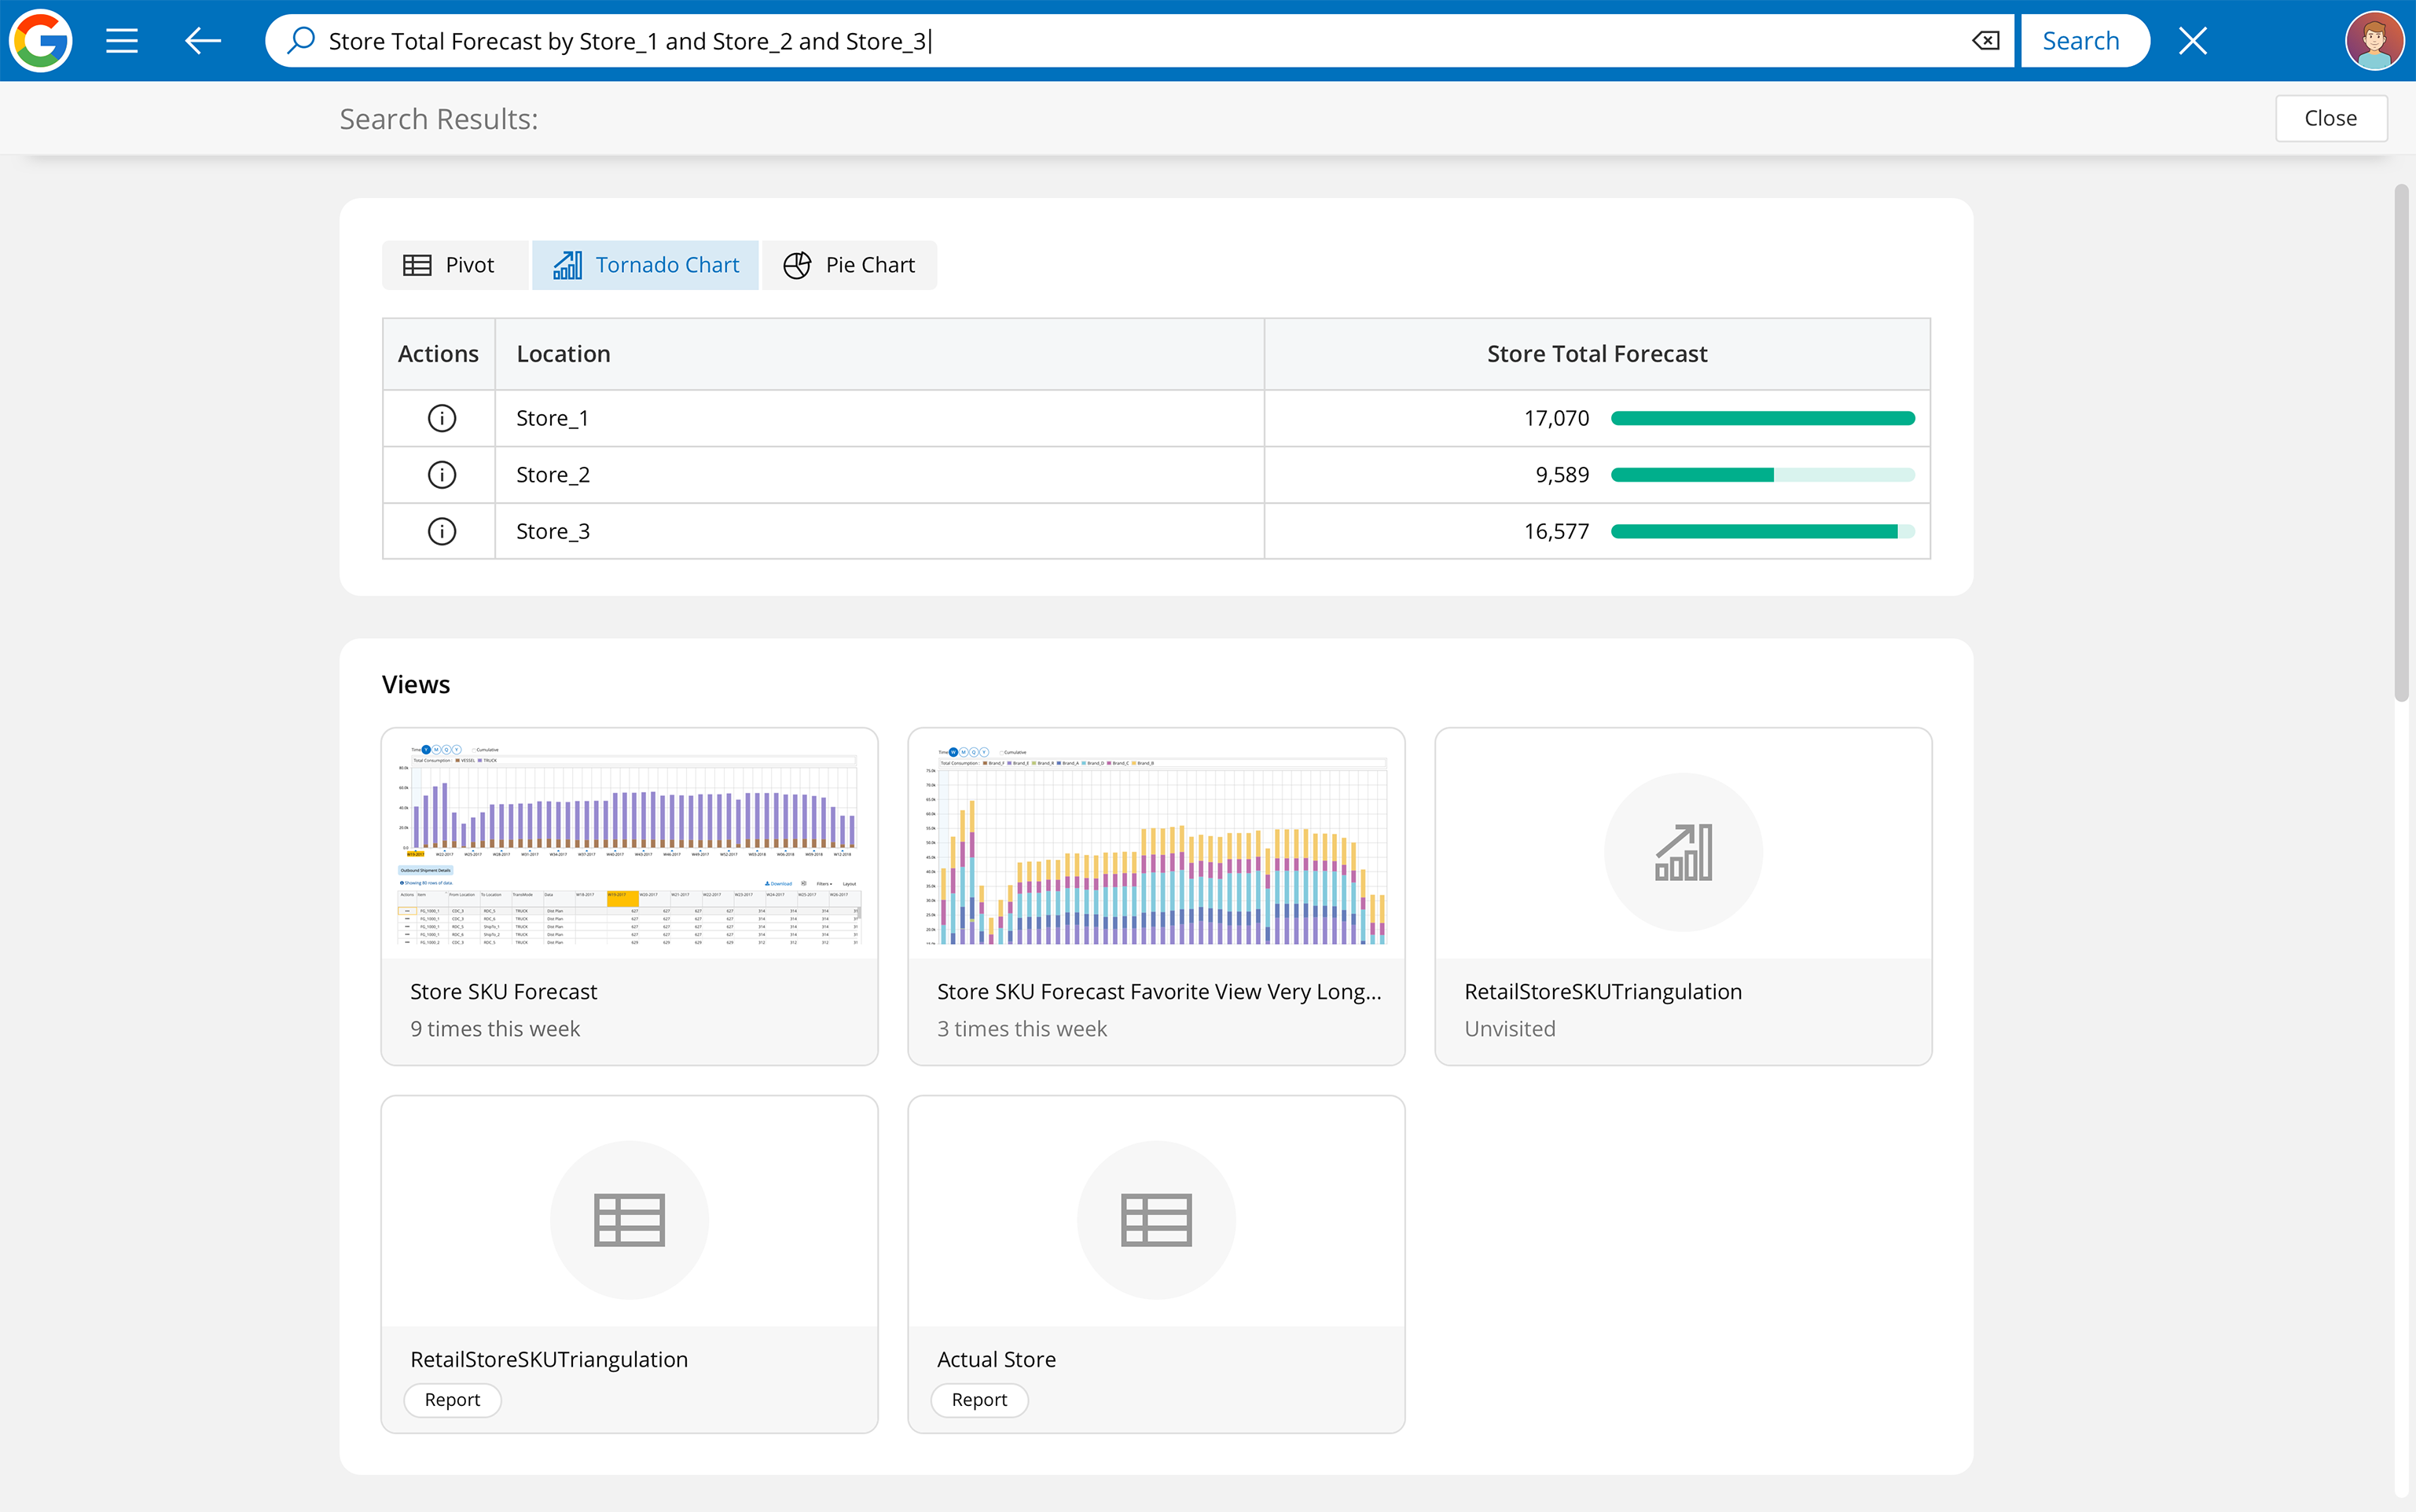Image resolution: width=2416 pixels, height=1512 pixels.
Task: Click the 3 times this week text
Action: (1022, 1028)
